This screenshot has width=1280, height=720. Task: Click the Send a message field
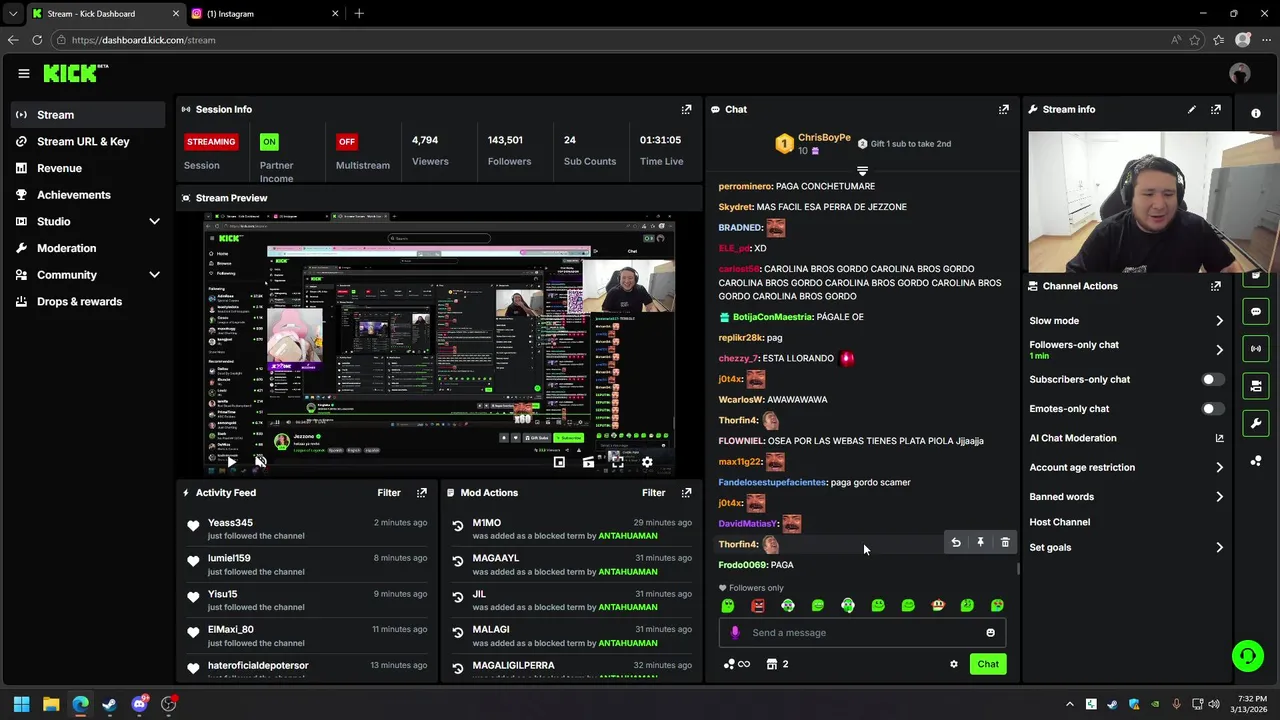(x=862, y=633)
